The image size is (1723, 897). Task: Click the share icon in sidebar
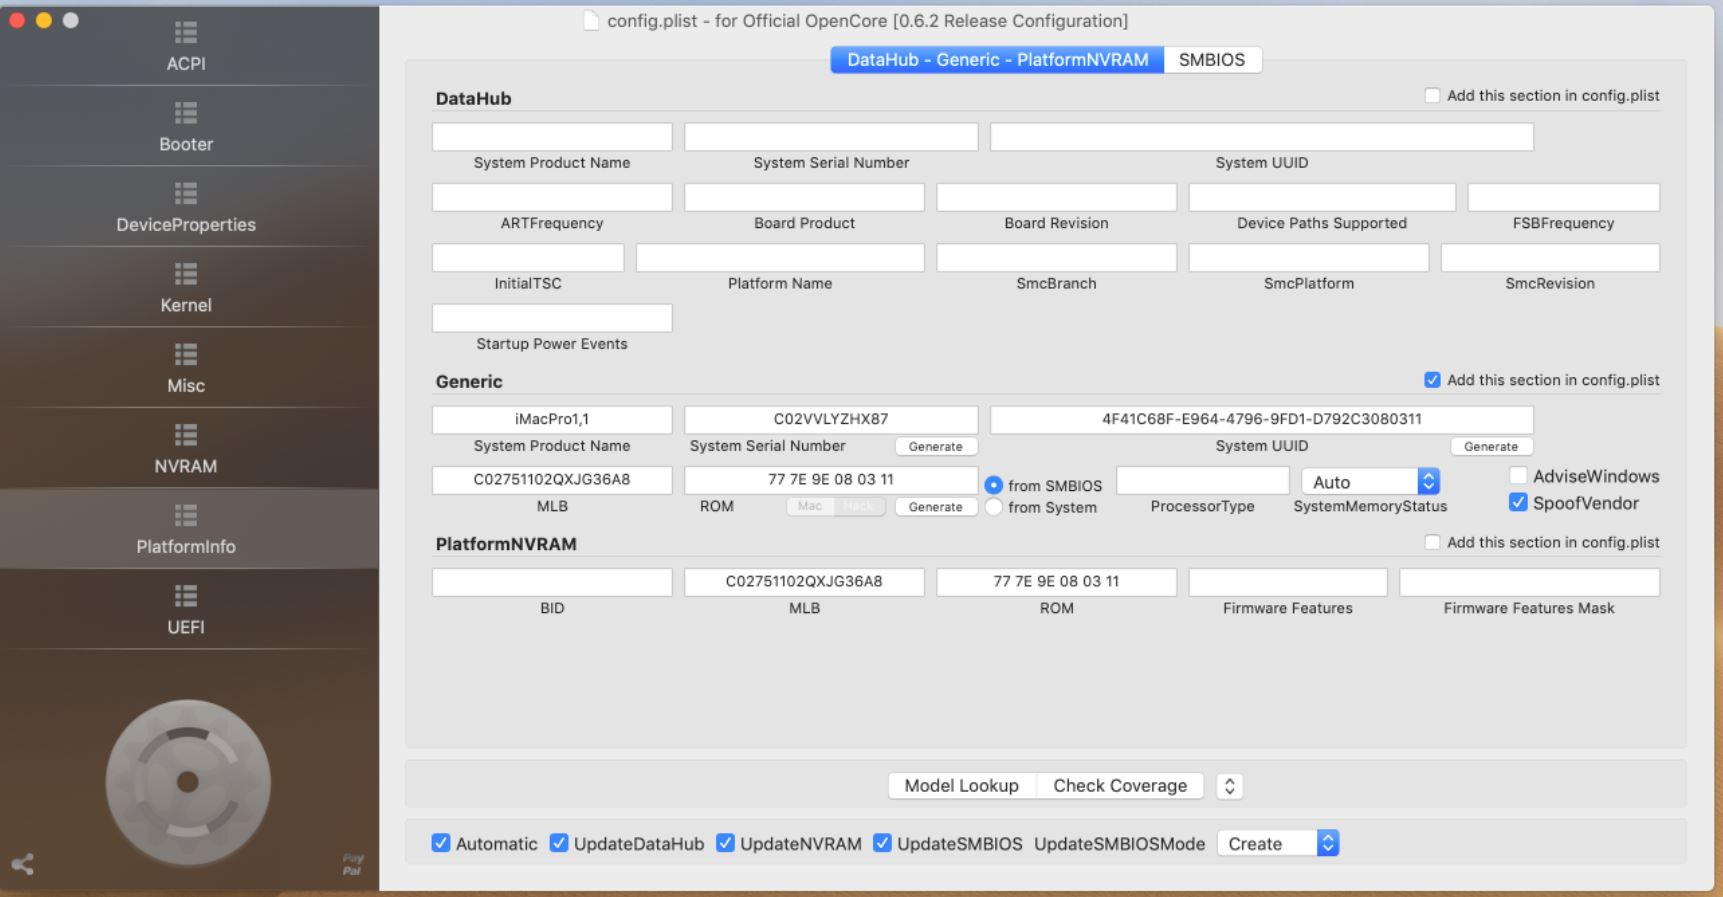22,864
